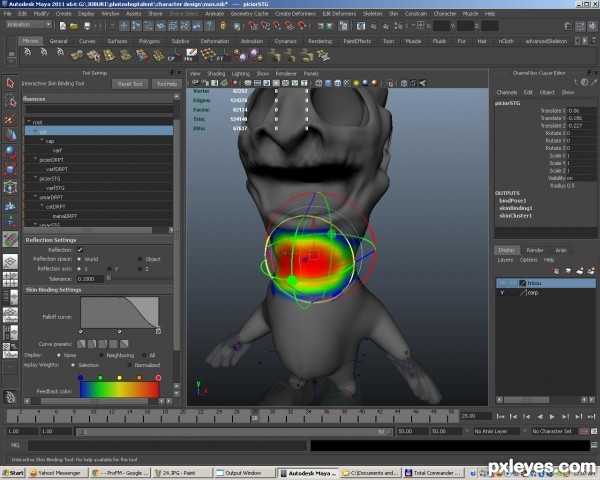Select Object reflection space radio
The height and width of the screenshot is (480, 600).
pos(140,259)
